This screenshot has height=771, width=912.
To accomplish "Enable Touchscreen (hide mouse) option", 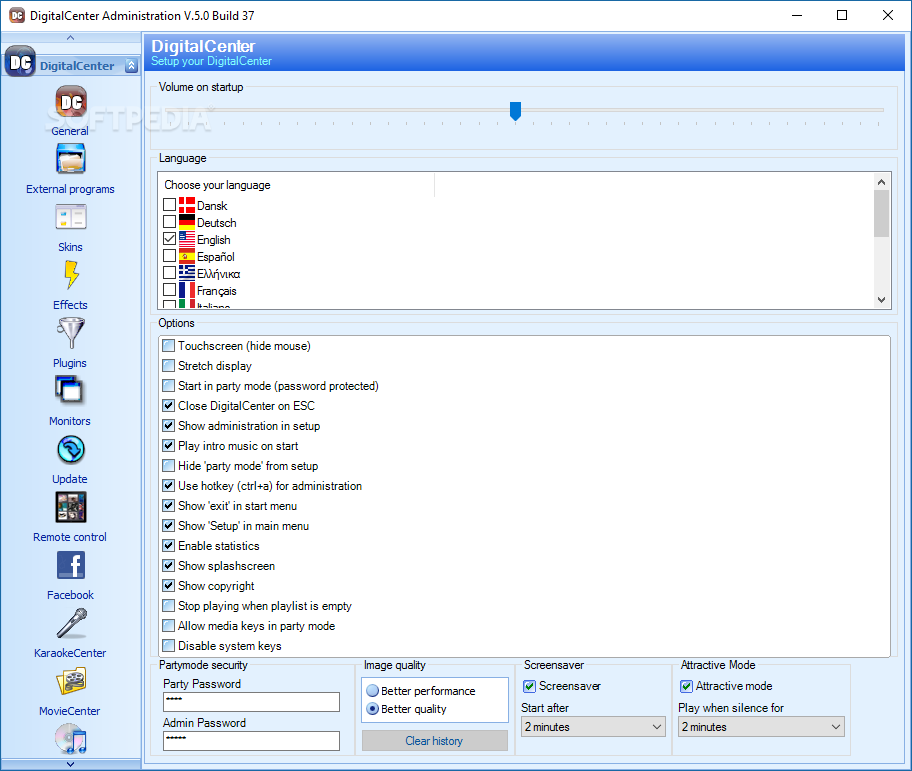I will [169, 345].
